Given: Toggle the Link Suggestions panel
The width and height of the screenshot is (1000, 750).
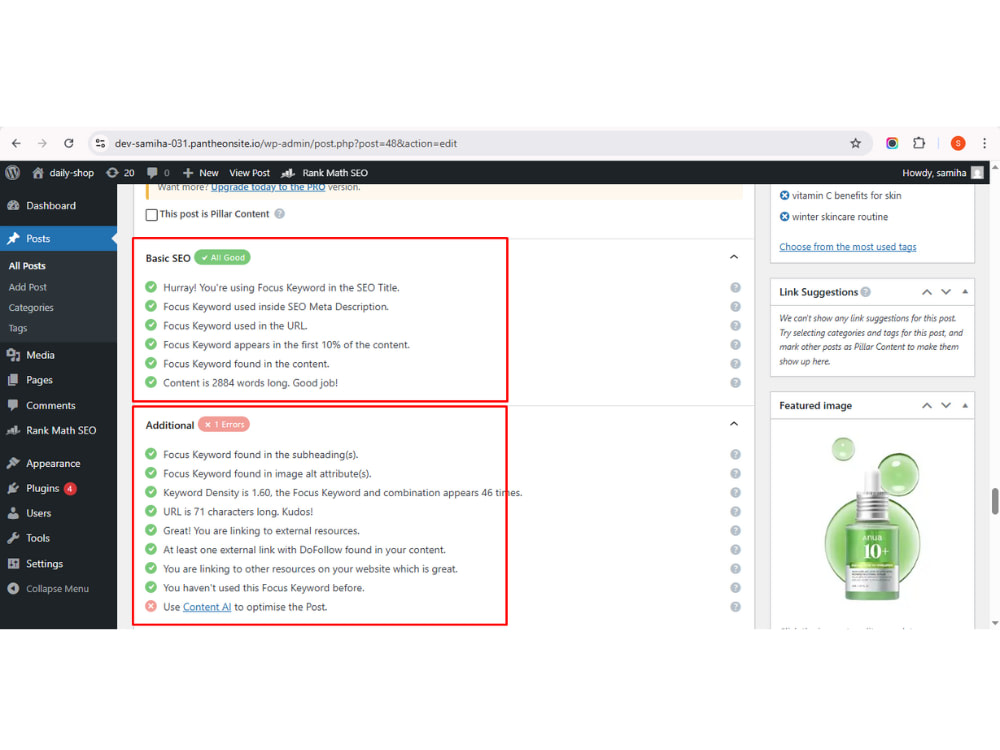Looking at the screenshot, I should tap(965, 292).
